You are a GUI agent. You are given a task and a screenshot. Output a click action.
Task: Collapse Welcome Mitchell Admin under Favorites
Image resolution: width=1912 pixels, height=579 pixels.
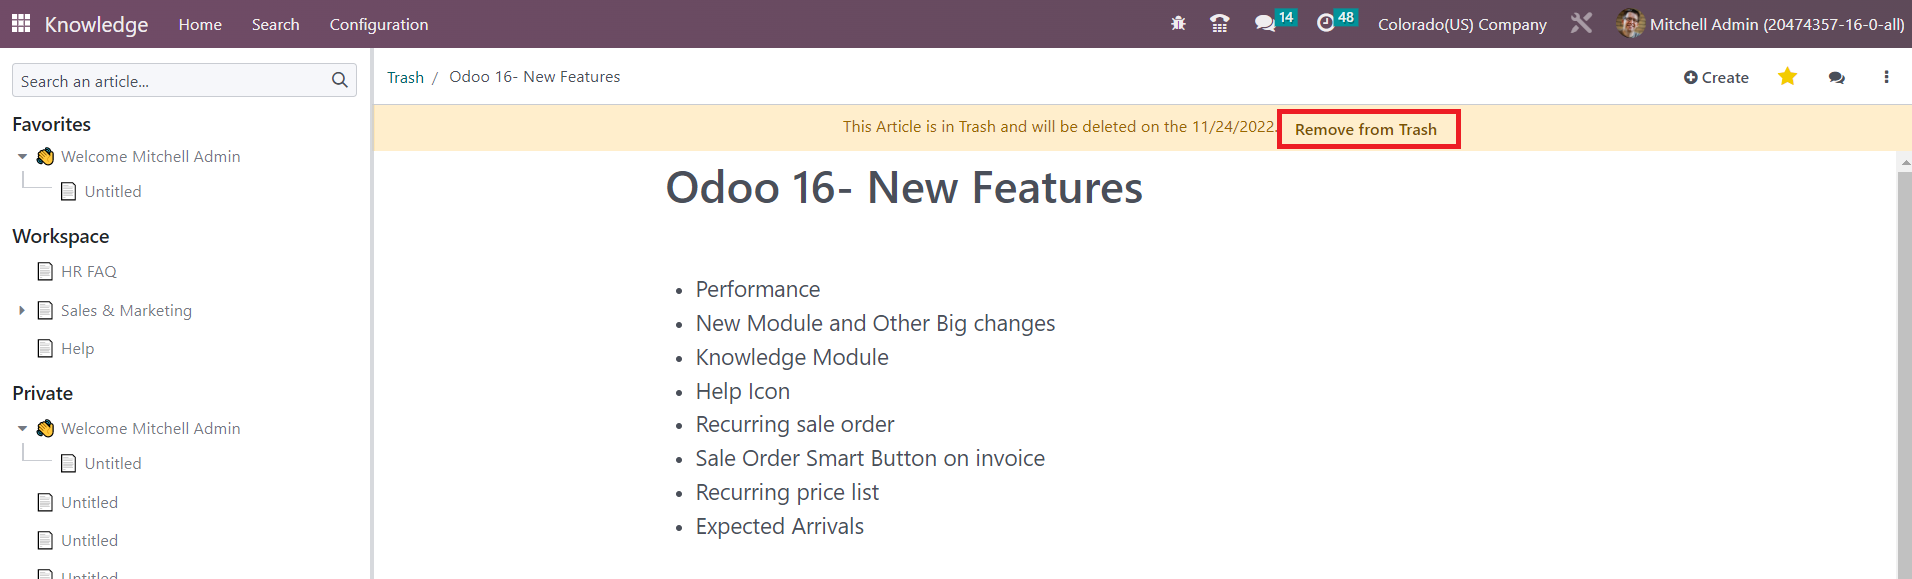[x=22, y=157]
